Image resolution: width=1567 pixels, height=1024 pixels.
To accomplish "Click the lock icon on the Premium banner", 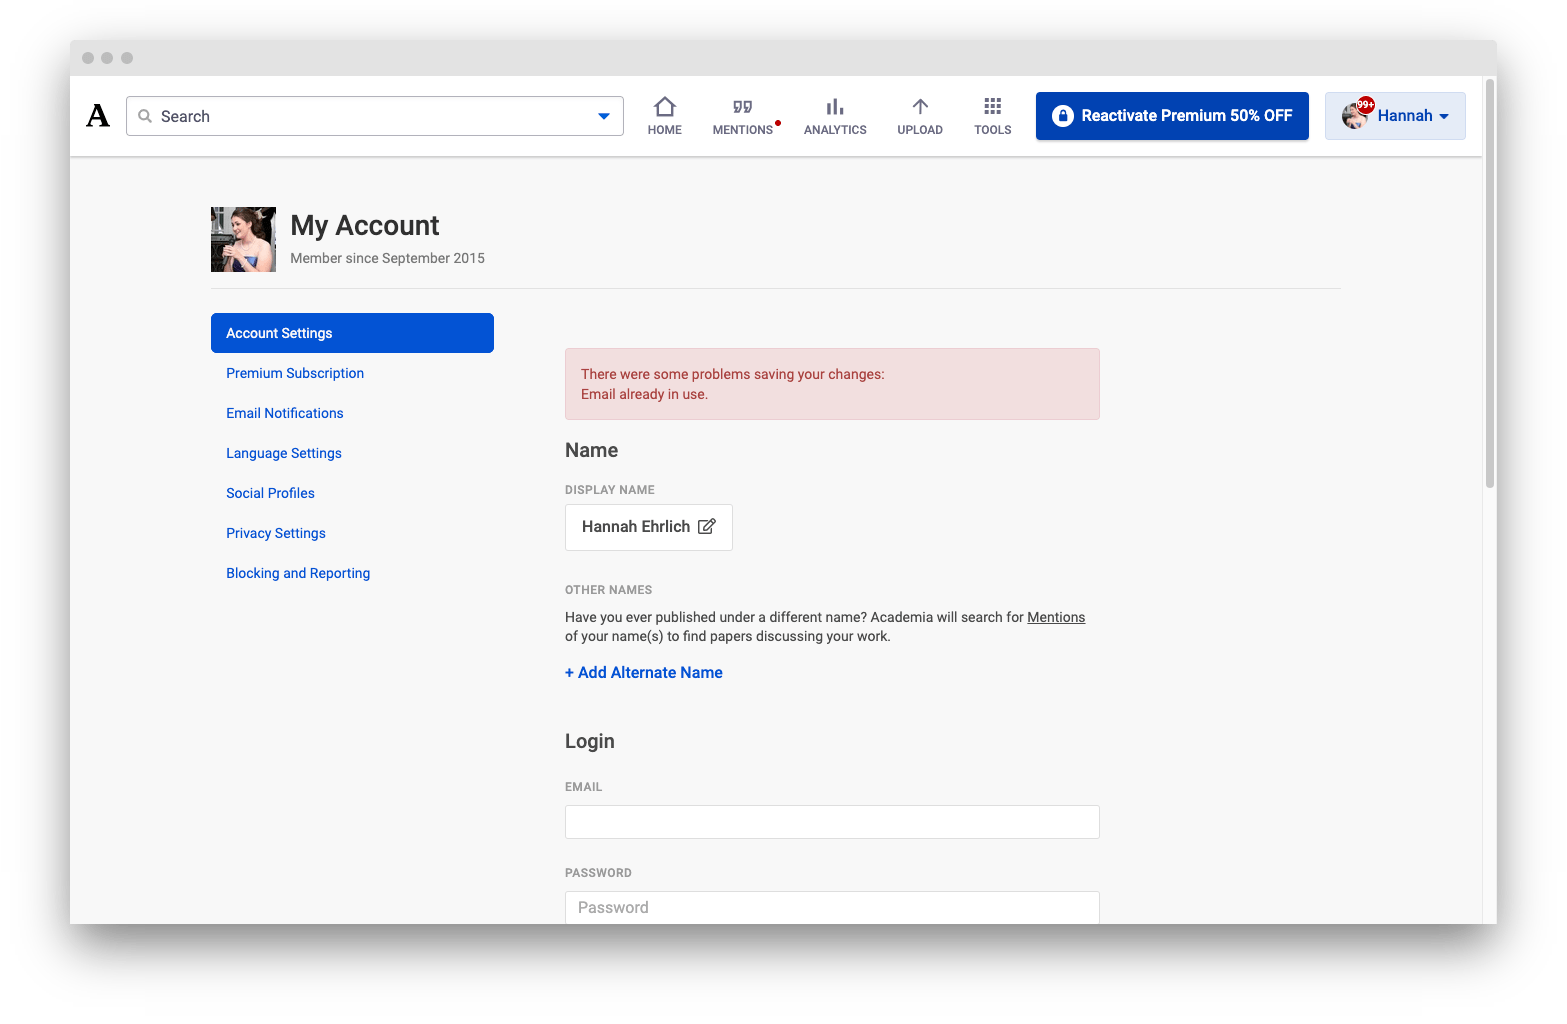I will pos(1061,115).
